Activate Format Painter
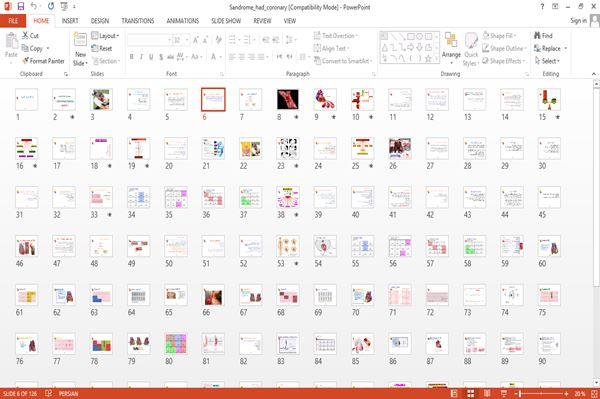 pos(43,61)
